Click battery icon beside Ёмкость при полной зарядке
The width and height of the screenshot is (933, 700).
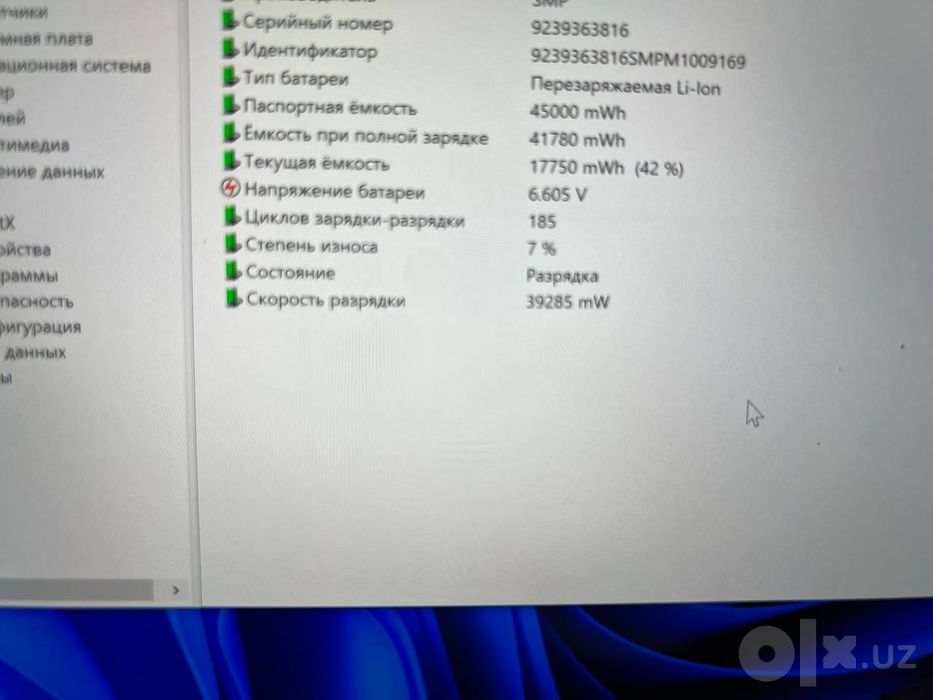[231, 133]
